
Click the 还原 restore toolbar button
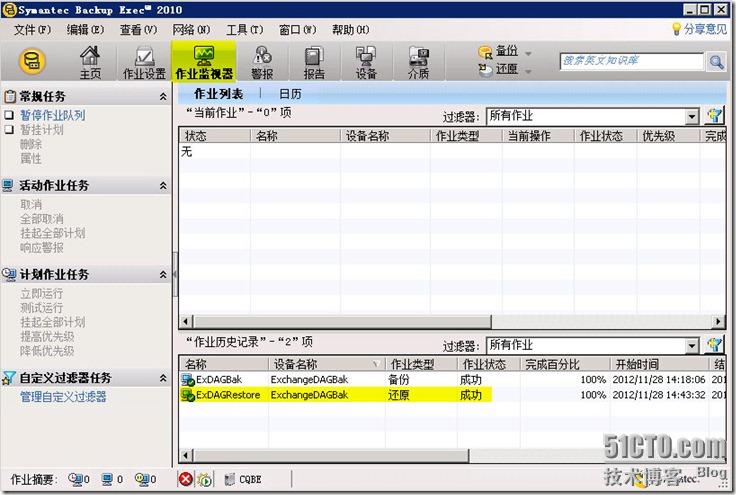[498, 69]
